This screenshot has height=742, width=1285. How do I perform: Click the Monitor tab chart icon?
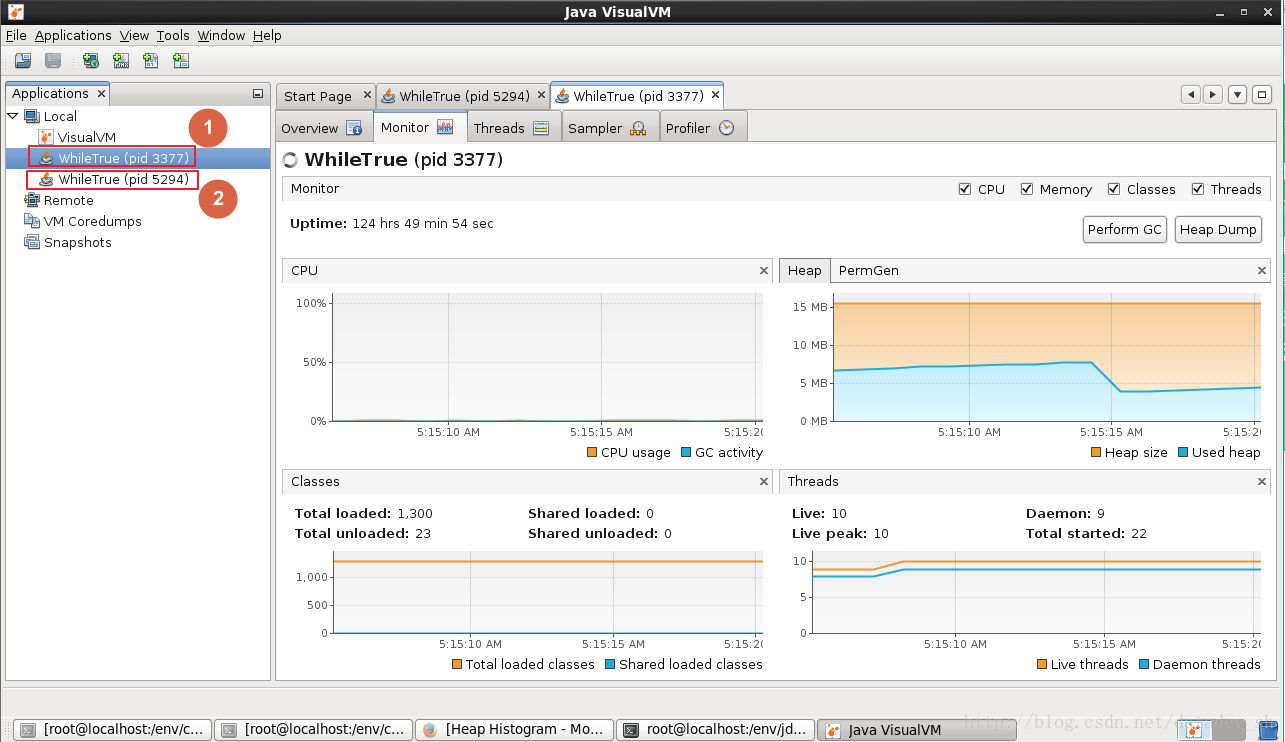pos(445,127)
